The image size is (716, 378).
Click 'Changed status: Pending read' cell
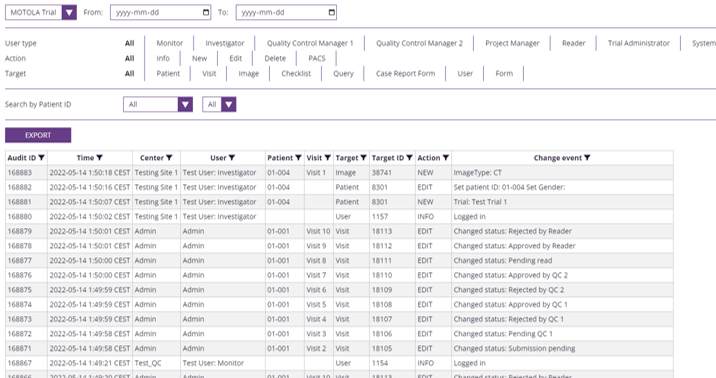coord(562,260)
